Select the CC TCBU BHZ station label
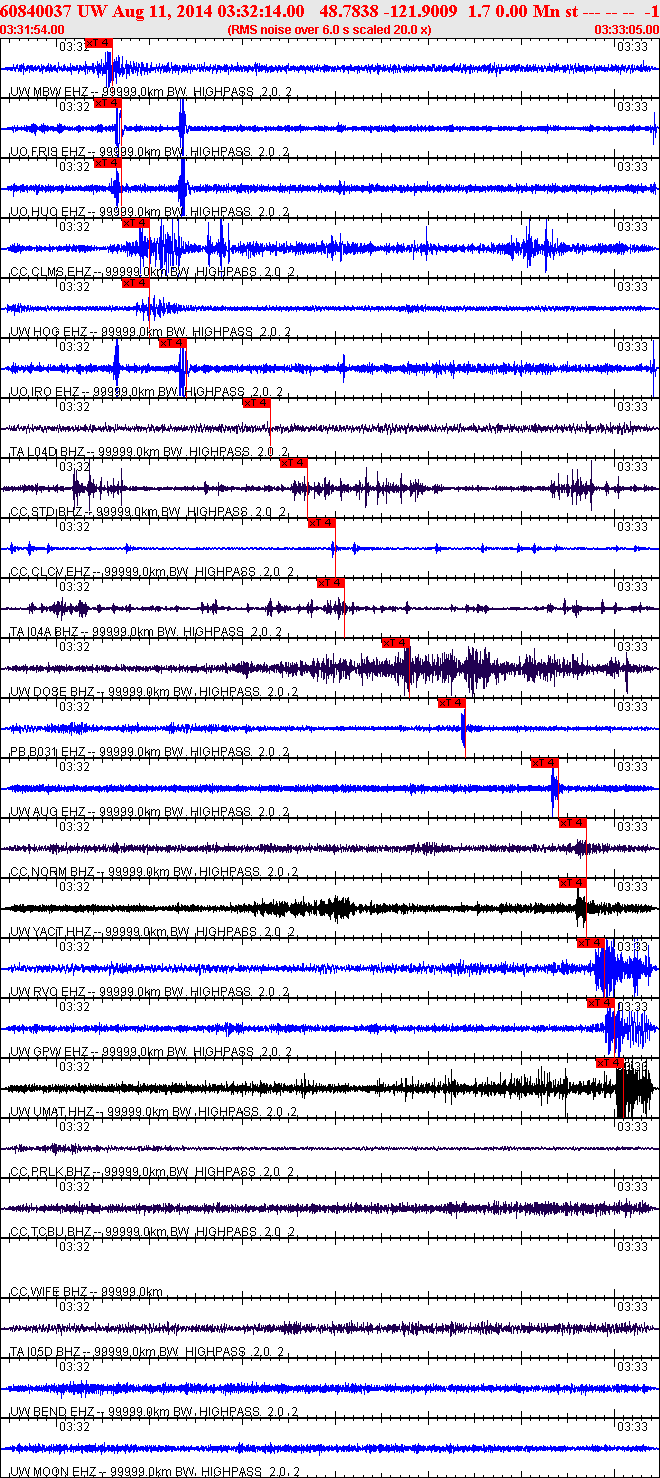Image resolution: width=660 pixels, height=1478 pixels. tap(154, 1231)
